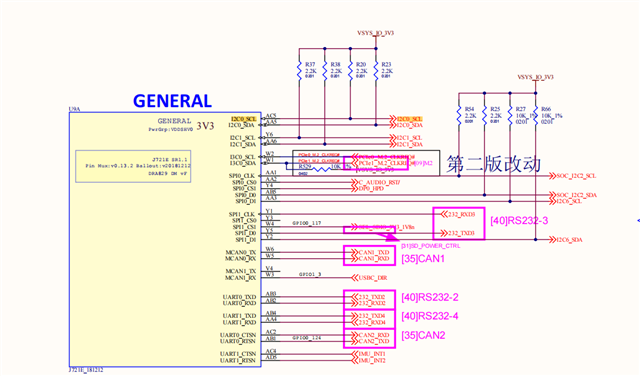Select the 232_TXD4 net label
This screenshot has width=640, height=376.
click(372, 316)
